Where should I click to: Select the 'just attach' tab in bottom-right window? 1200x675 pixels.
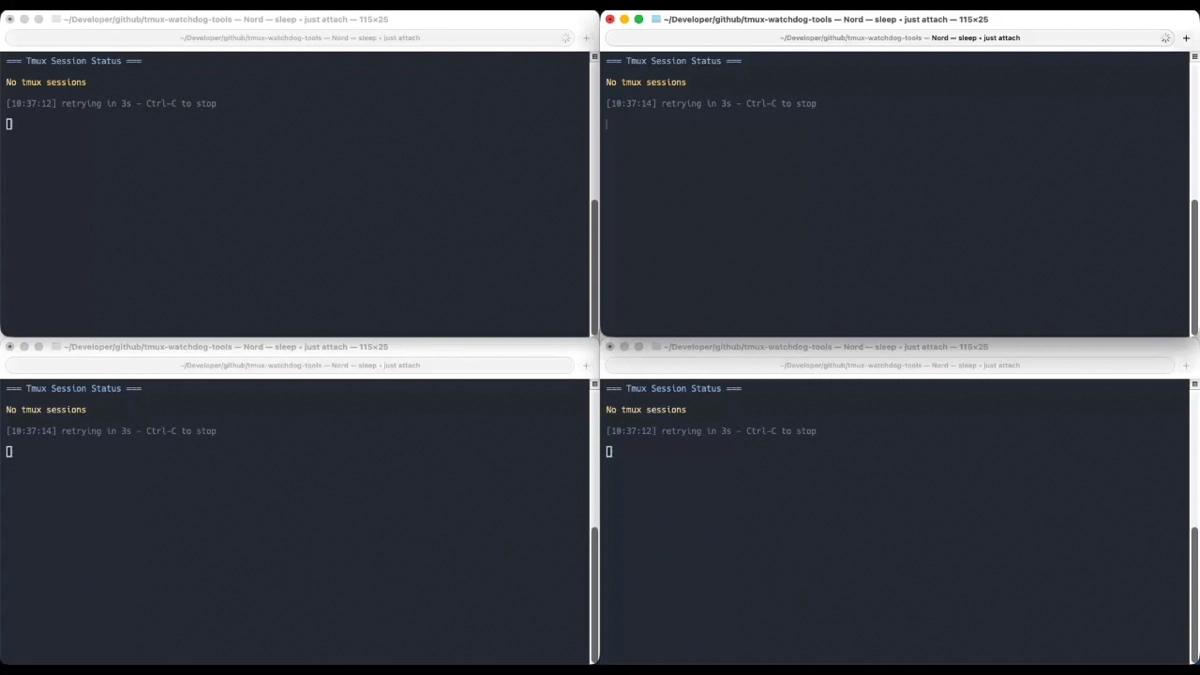(890, 366)
